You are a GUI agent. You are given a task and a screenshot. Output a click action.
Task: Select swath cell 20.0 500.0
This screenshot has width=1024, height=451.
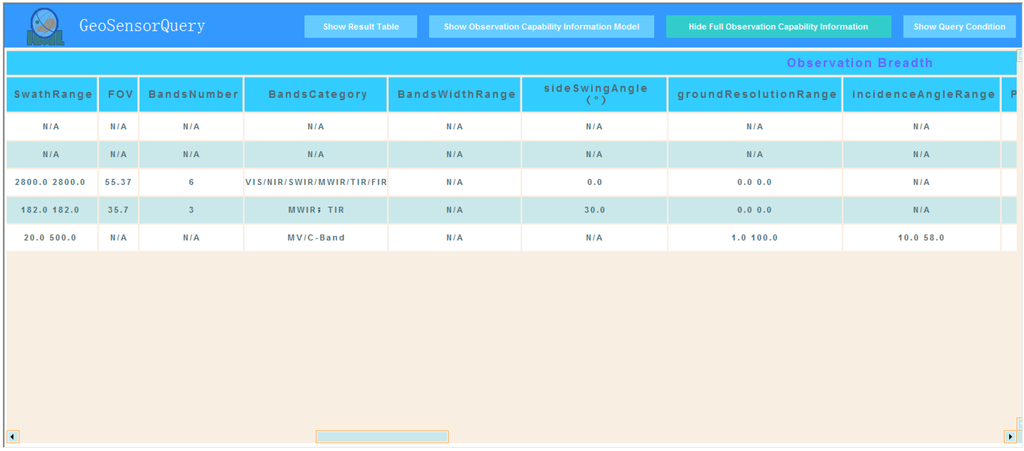pyautogui.click(x=50, y=238)
